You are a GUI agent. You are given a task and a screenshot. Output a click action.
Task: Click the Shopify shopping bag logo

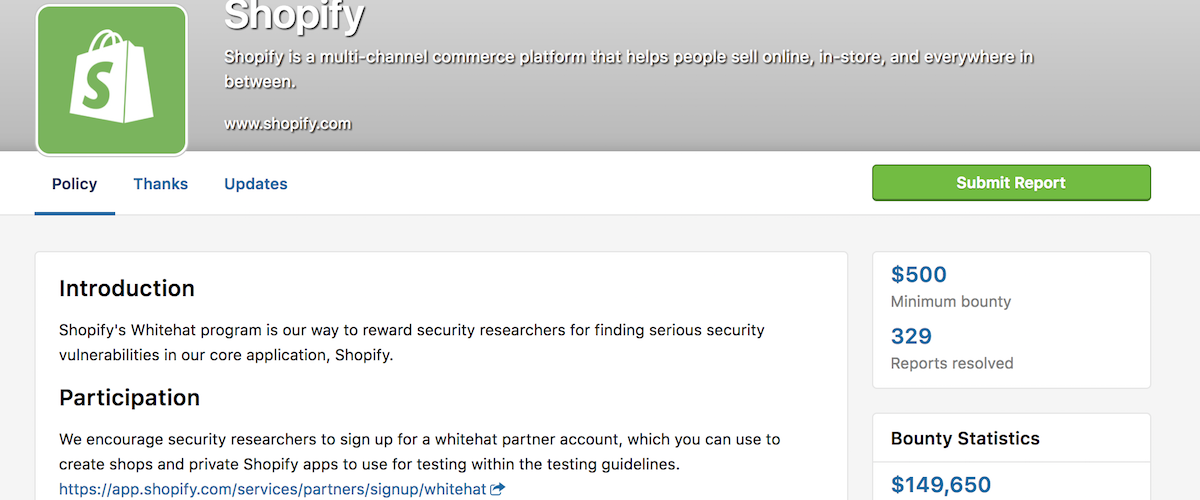112,80
